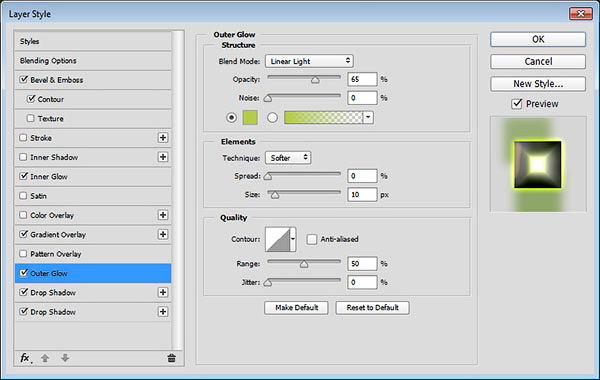Click the Size value field
This screenshot has width=600, height=380.
point(362,194)
